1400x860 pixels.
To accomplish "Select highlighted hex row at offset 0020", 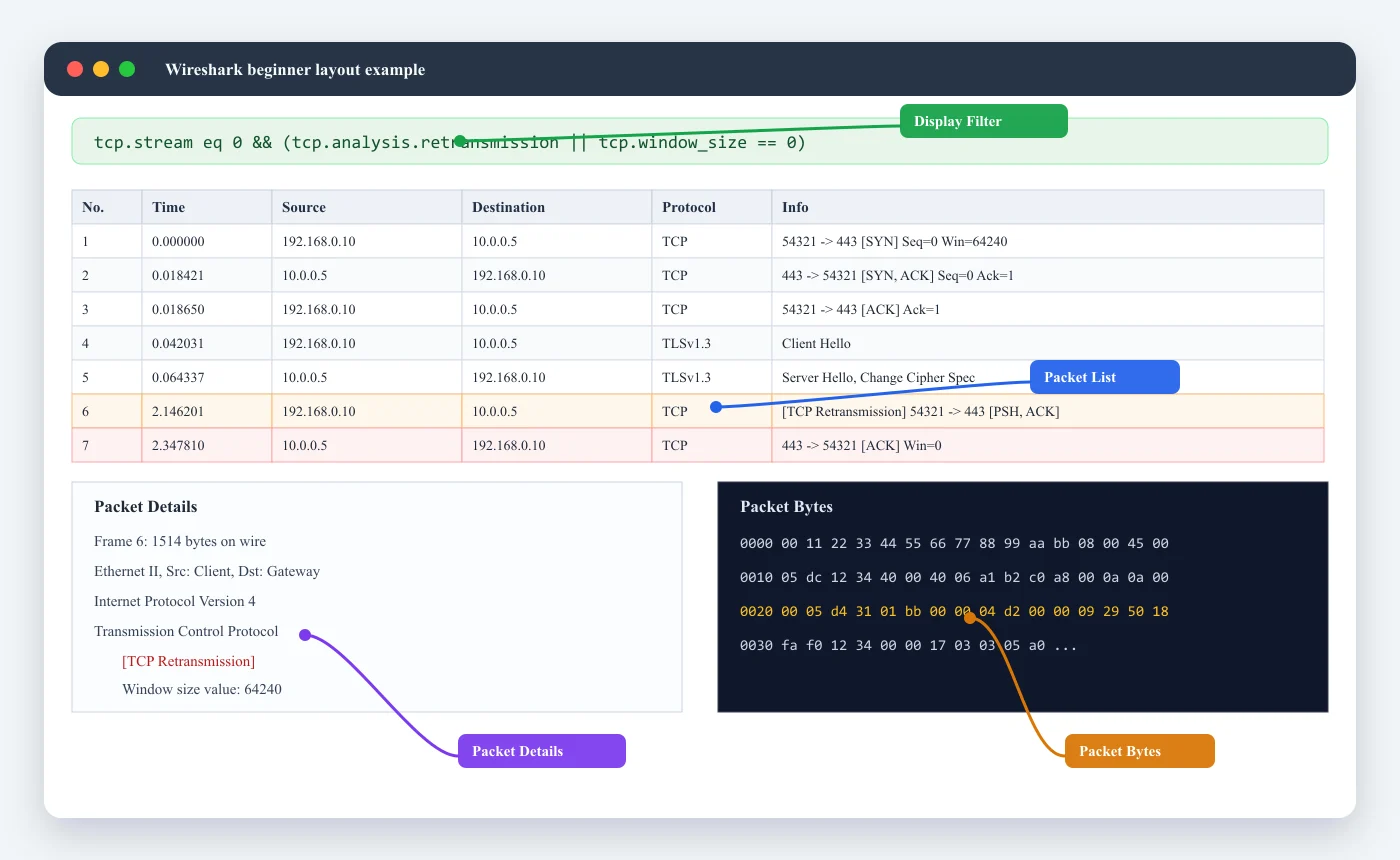I will coord(954,611).
